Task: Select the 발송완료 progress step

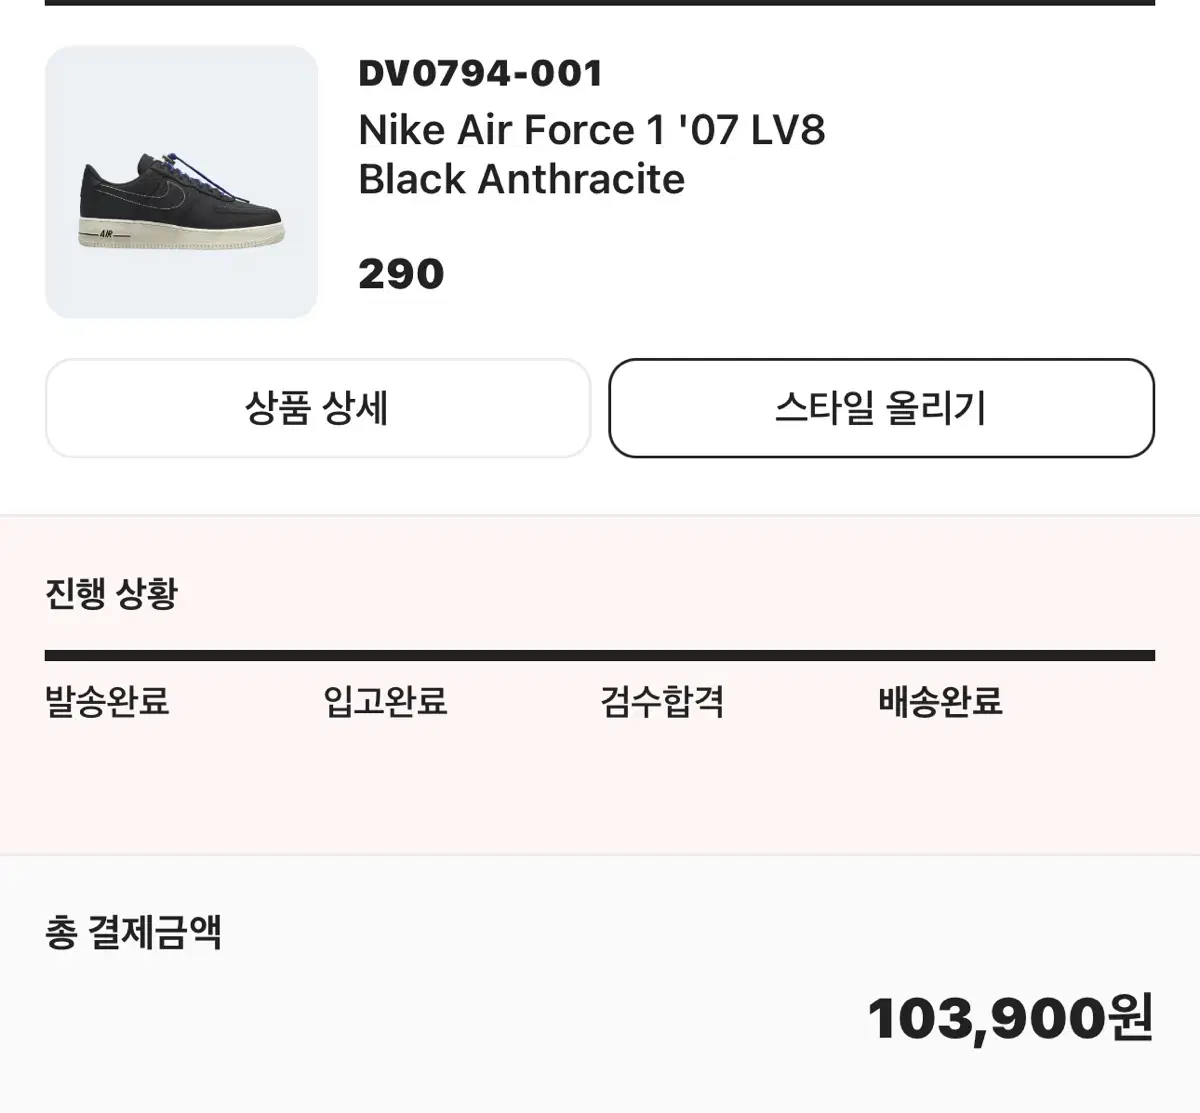Action: click(107, 701)
